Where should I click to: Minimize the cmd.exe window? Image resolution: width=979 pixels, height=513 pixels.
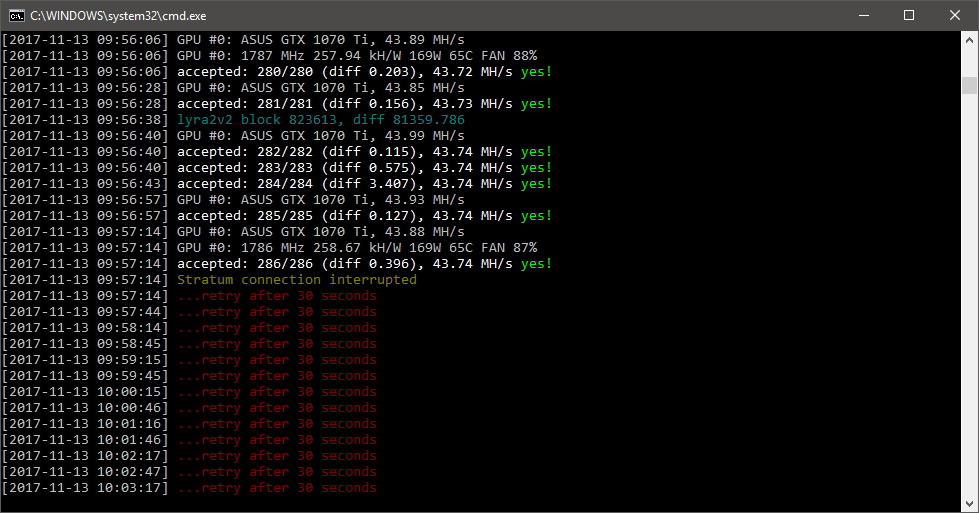[x=864, y=16]
